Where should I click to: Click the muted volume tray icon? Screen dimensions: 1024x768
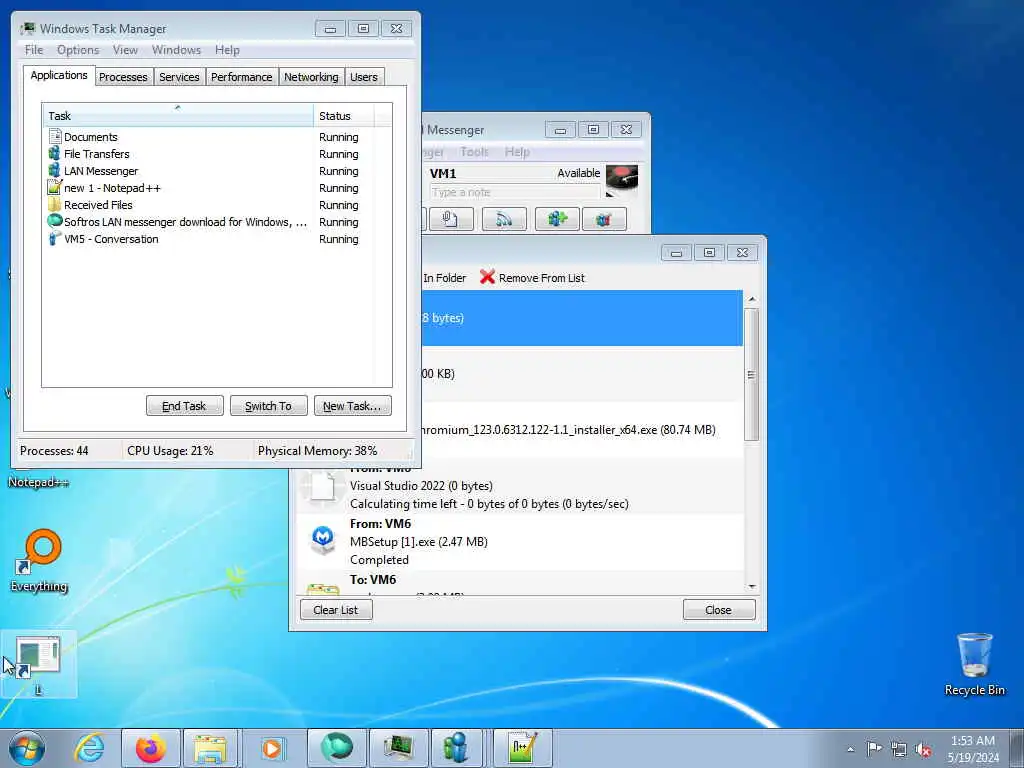coord(923,749)
